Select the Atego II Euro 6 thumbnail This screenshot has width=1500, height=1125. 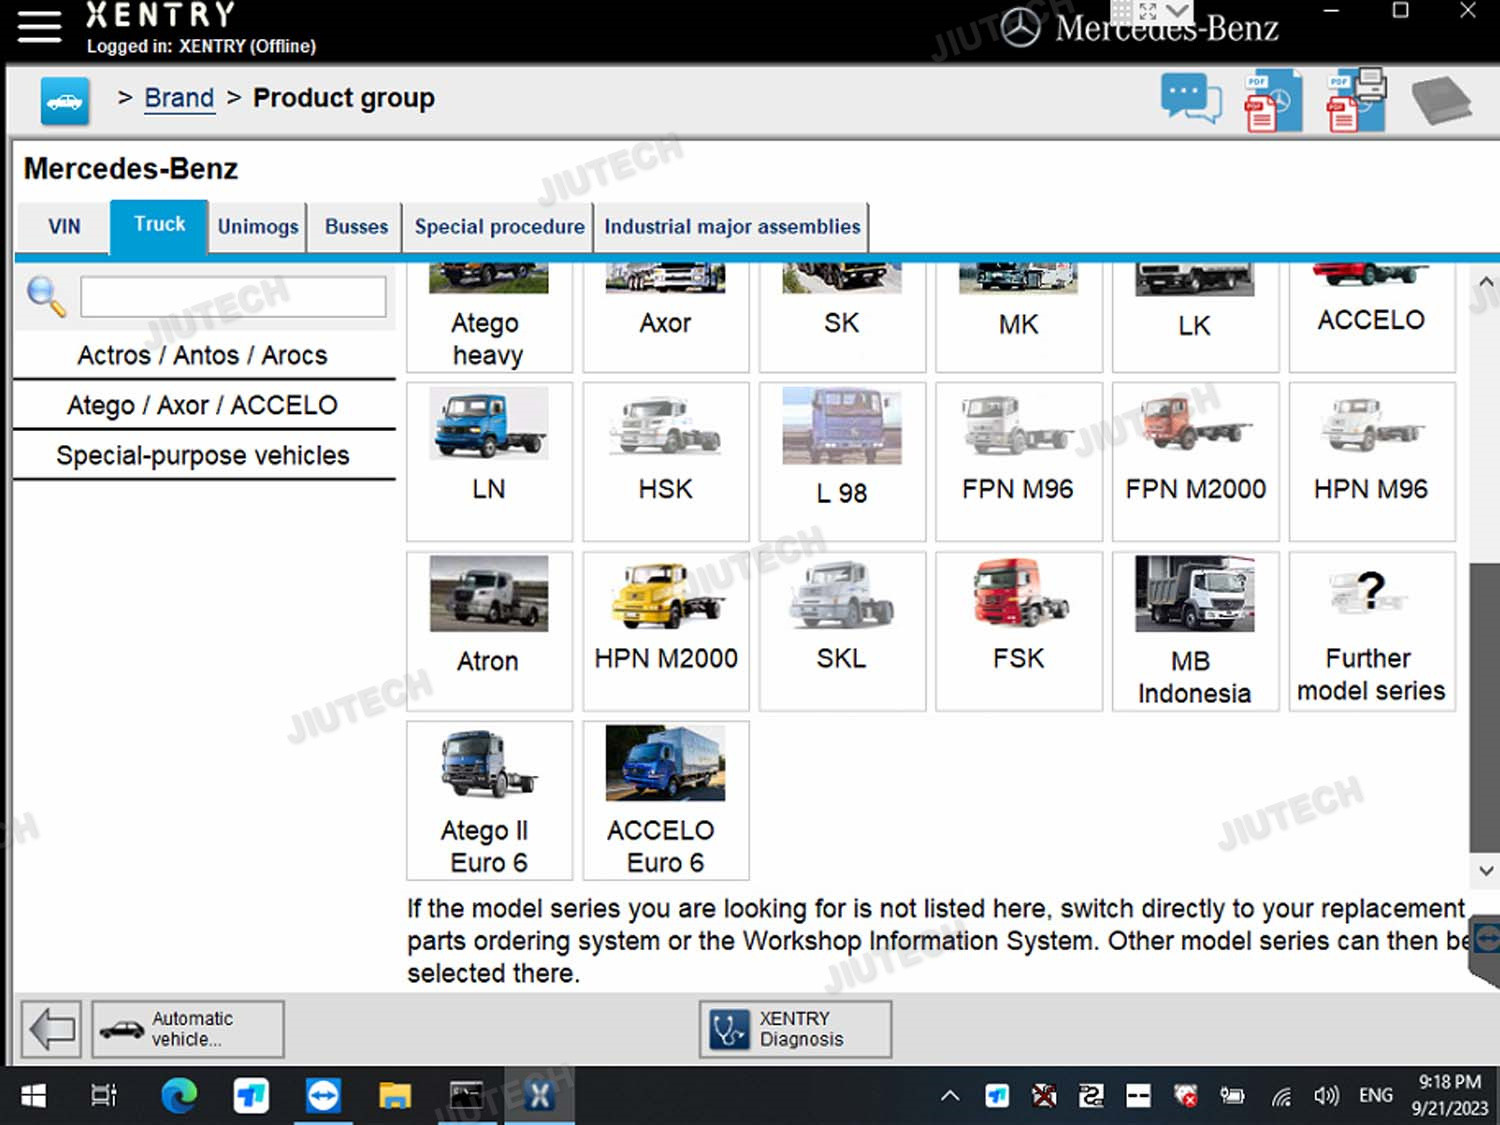click(x=489, y=800)
